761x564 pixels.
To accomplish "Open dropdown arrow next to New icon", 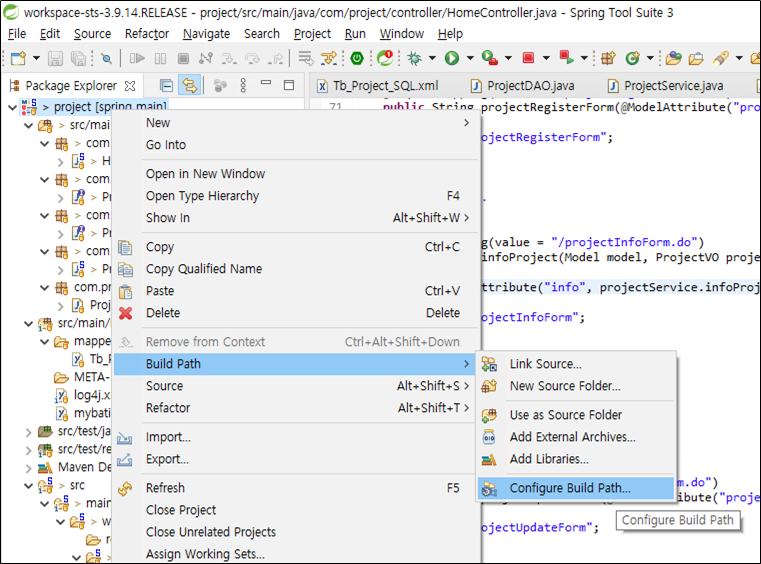I will 36,58.
